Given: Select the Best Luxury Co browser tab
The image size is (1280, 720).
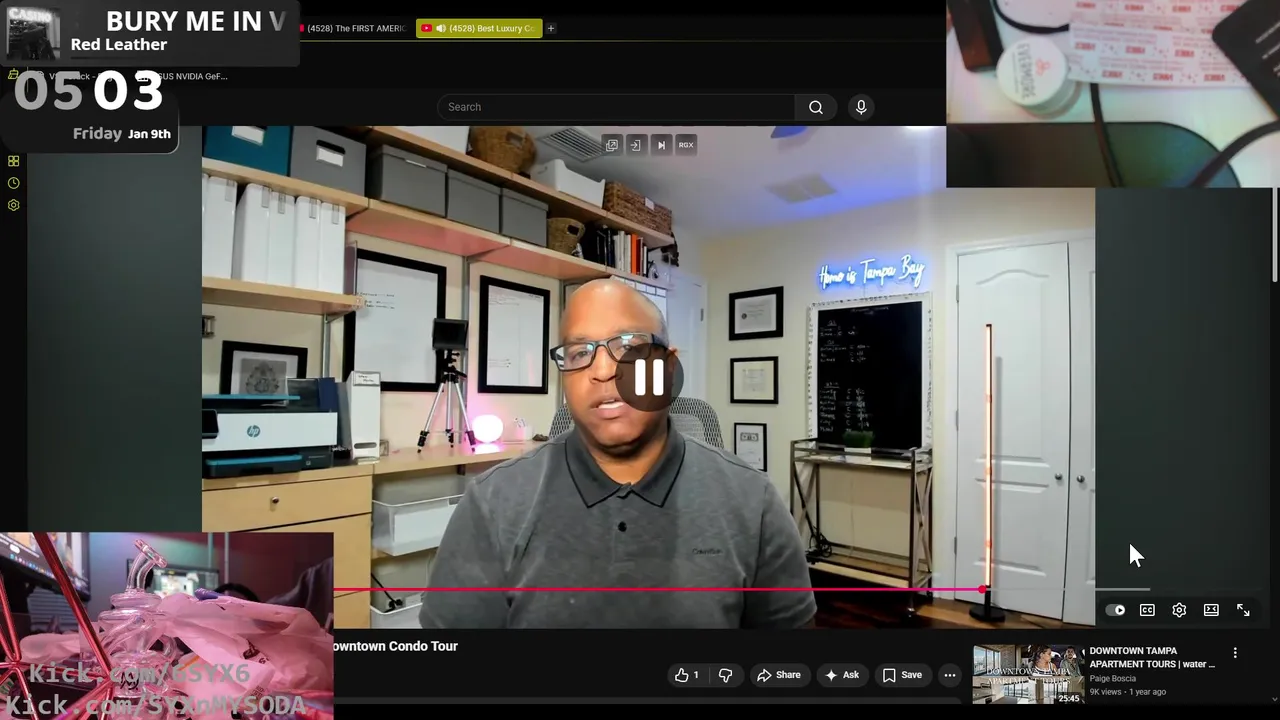Looking at the screenshot, I should click(479, 28).
